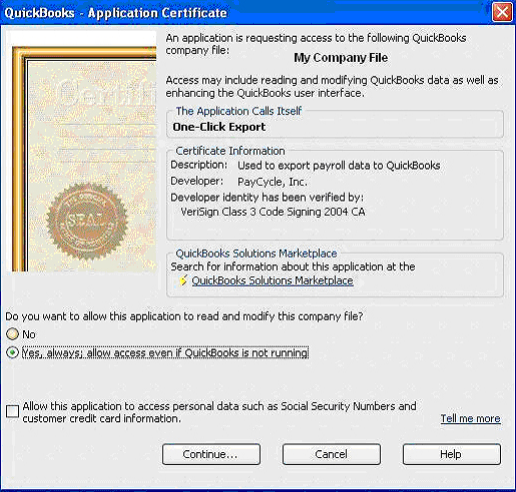Click the Tell me more link
Image resolution: width=516 pixels, height=492 pixels.
470,418
